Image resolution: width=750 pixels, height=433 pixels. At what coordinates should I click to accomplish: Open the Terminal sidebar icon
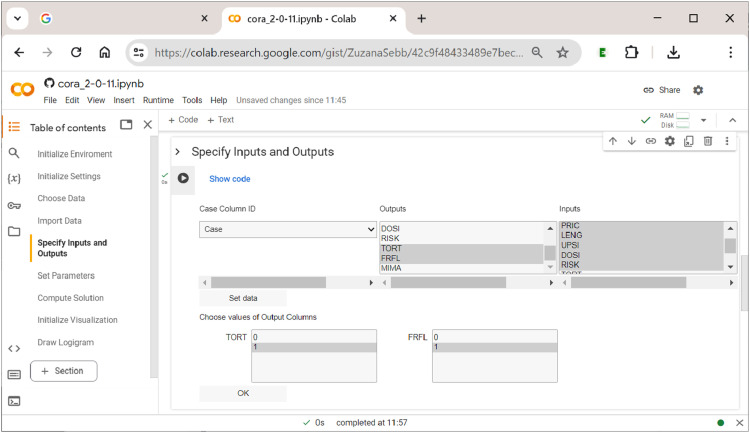point(14,401)
